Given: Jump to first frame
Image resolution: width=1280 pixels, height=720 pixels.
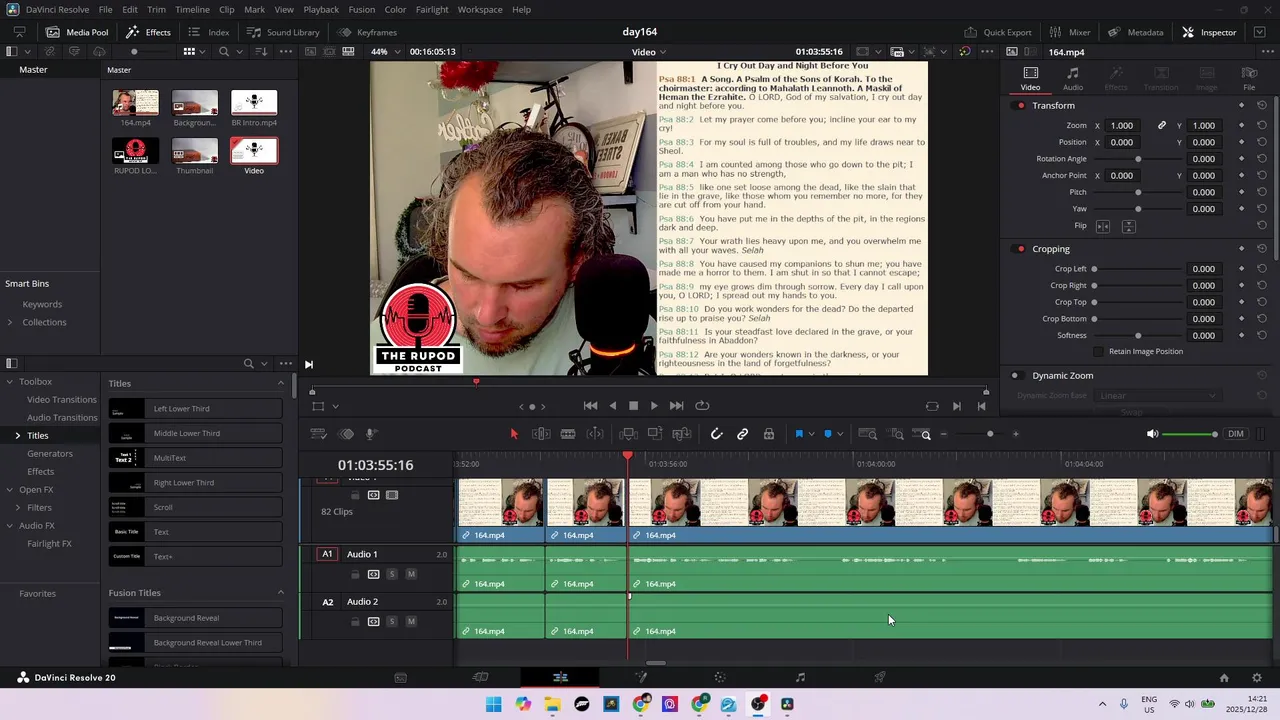Looking at the screenshot, I should point(590,406).
